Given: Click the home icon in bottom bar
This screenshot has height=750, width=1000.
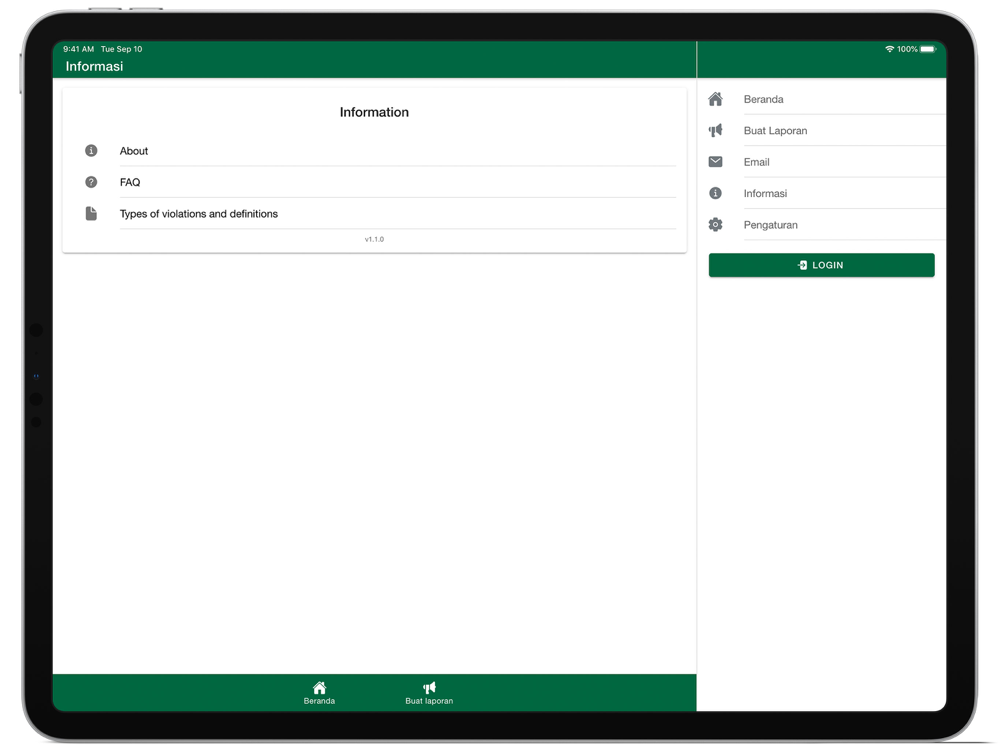Looking at the screenshot, I should tap(320, 688).
